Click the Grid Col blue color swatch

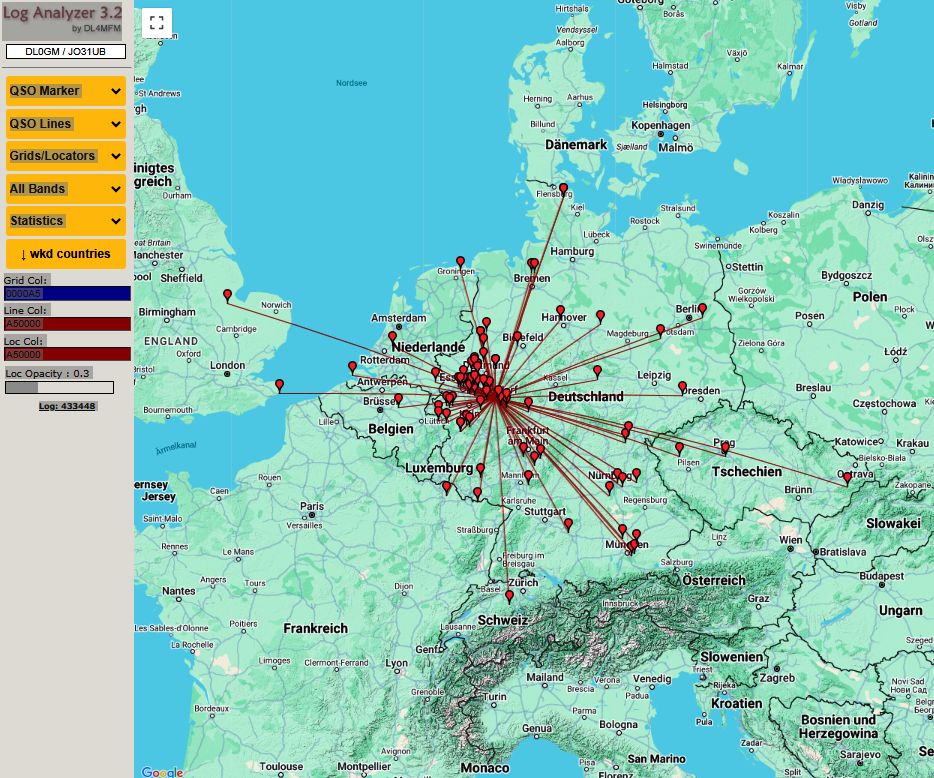click(67, 293)
